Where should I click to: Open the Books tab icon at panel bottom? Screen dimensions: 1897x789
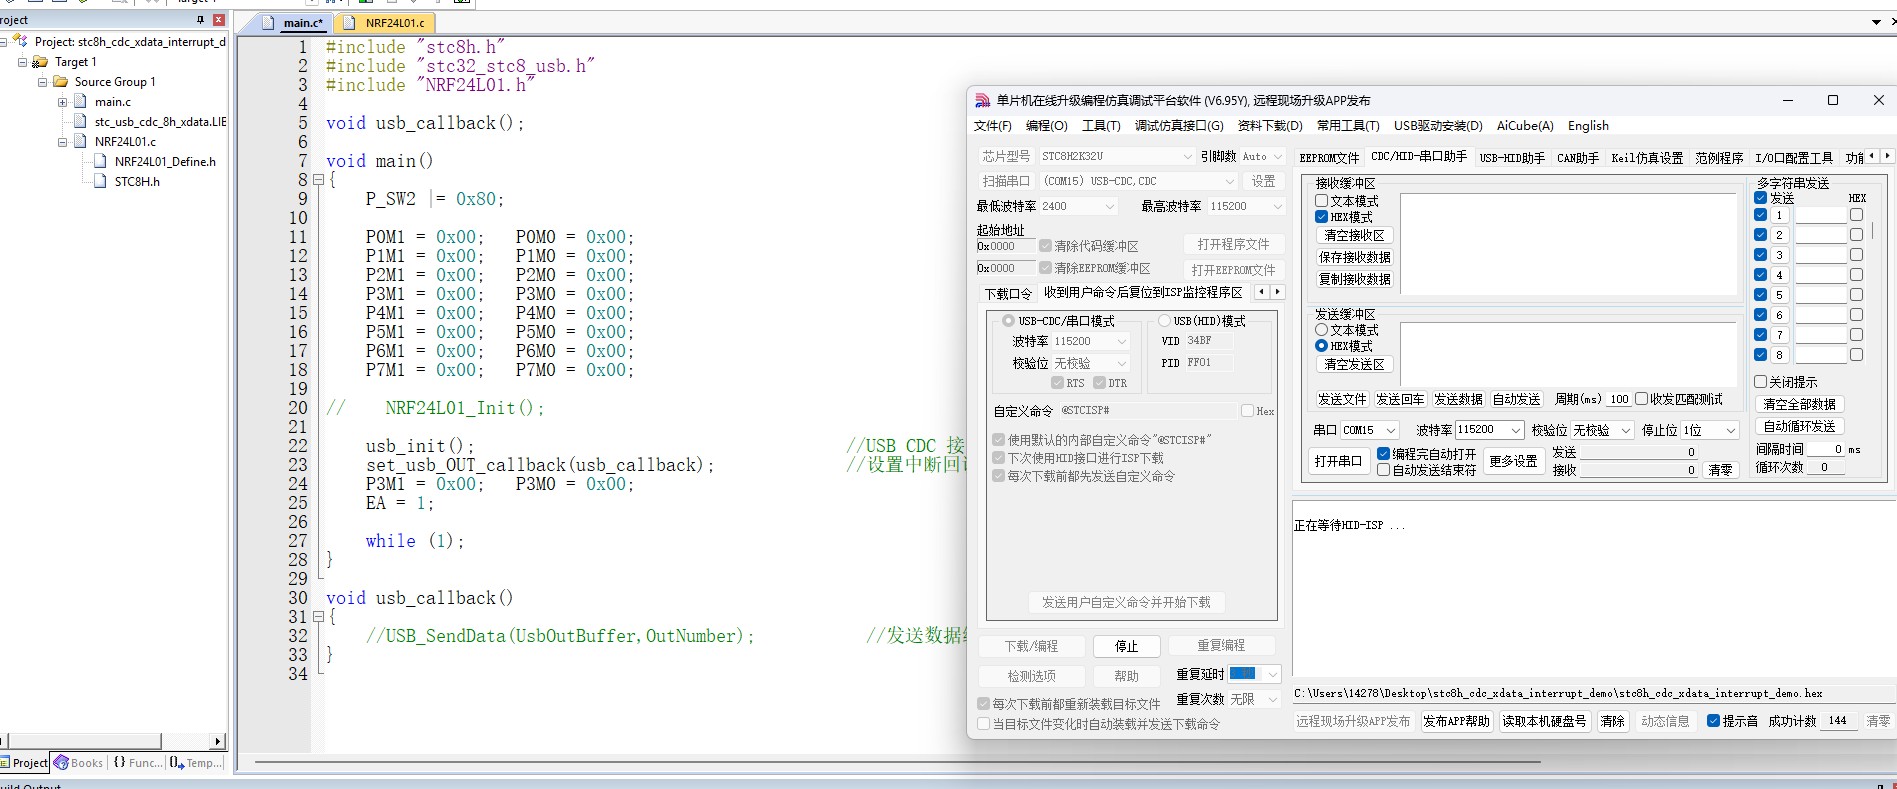pos(62,762)
